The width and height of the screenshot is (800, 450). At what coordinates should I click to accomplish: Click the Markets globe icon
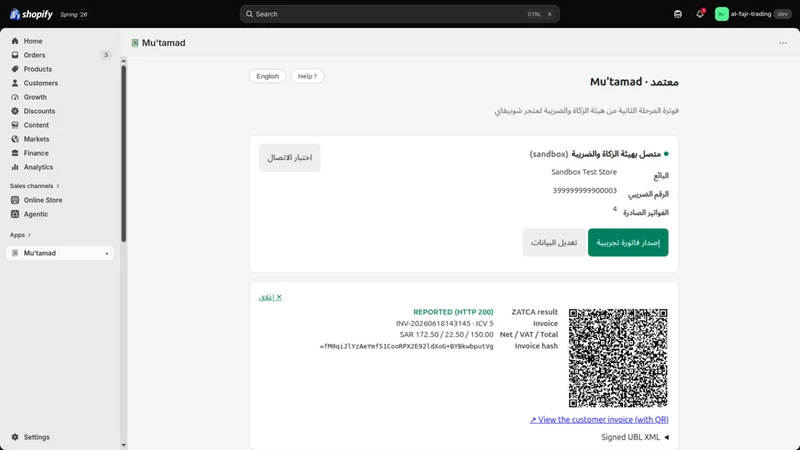[x=15, y=139]
